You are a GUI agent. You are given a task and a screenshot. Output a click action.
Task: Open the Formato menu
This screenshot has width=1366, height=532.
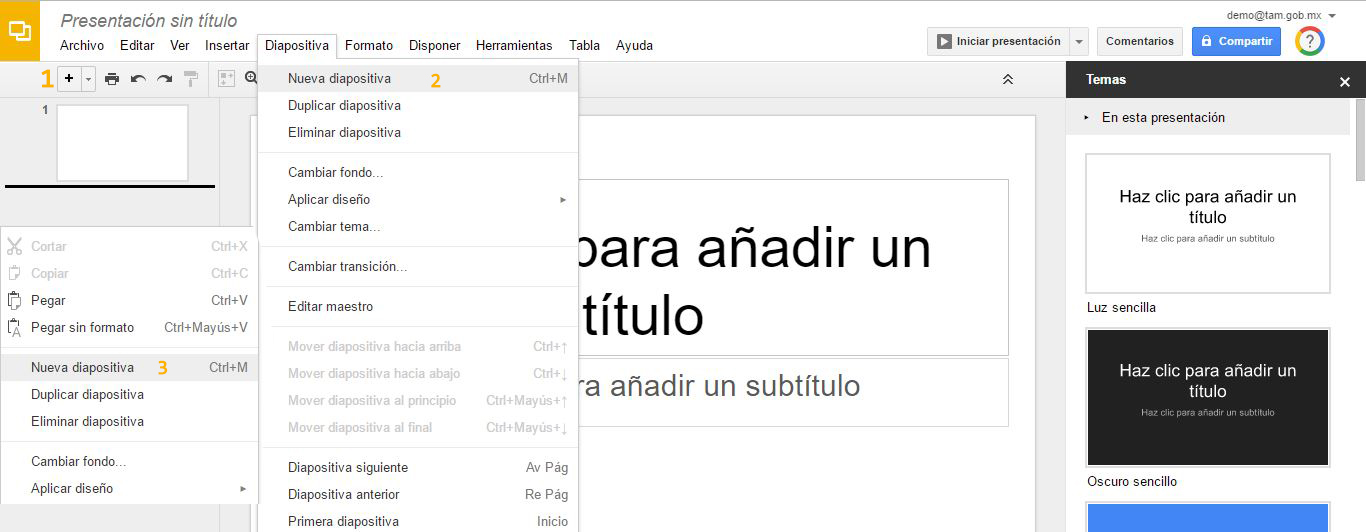(x=369, y=45)
